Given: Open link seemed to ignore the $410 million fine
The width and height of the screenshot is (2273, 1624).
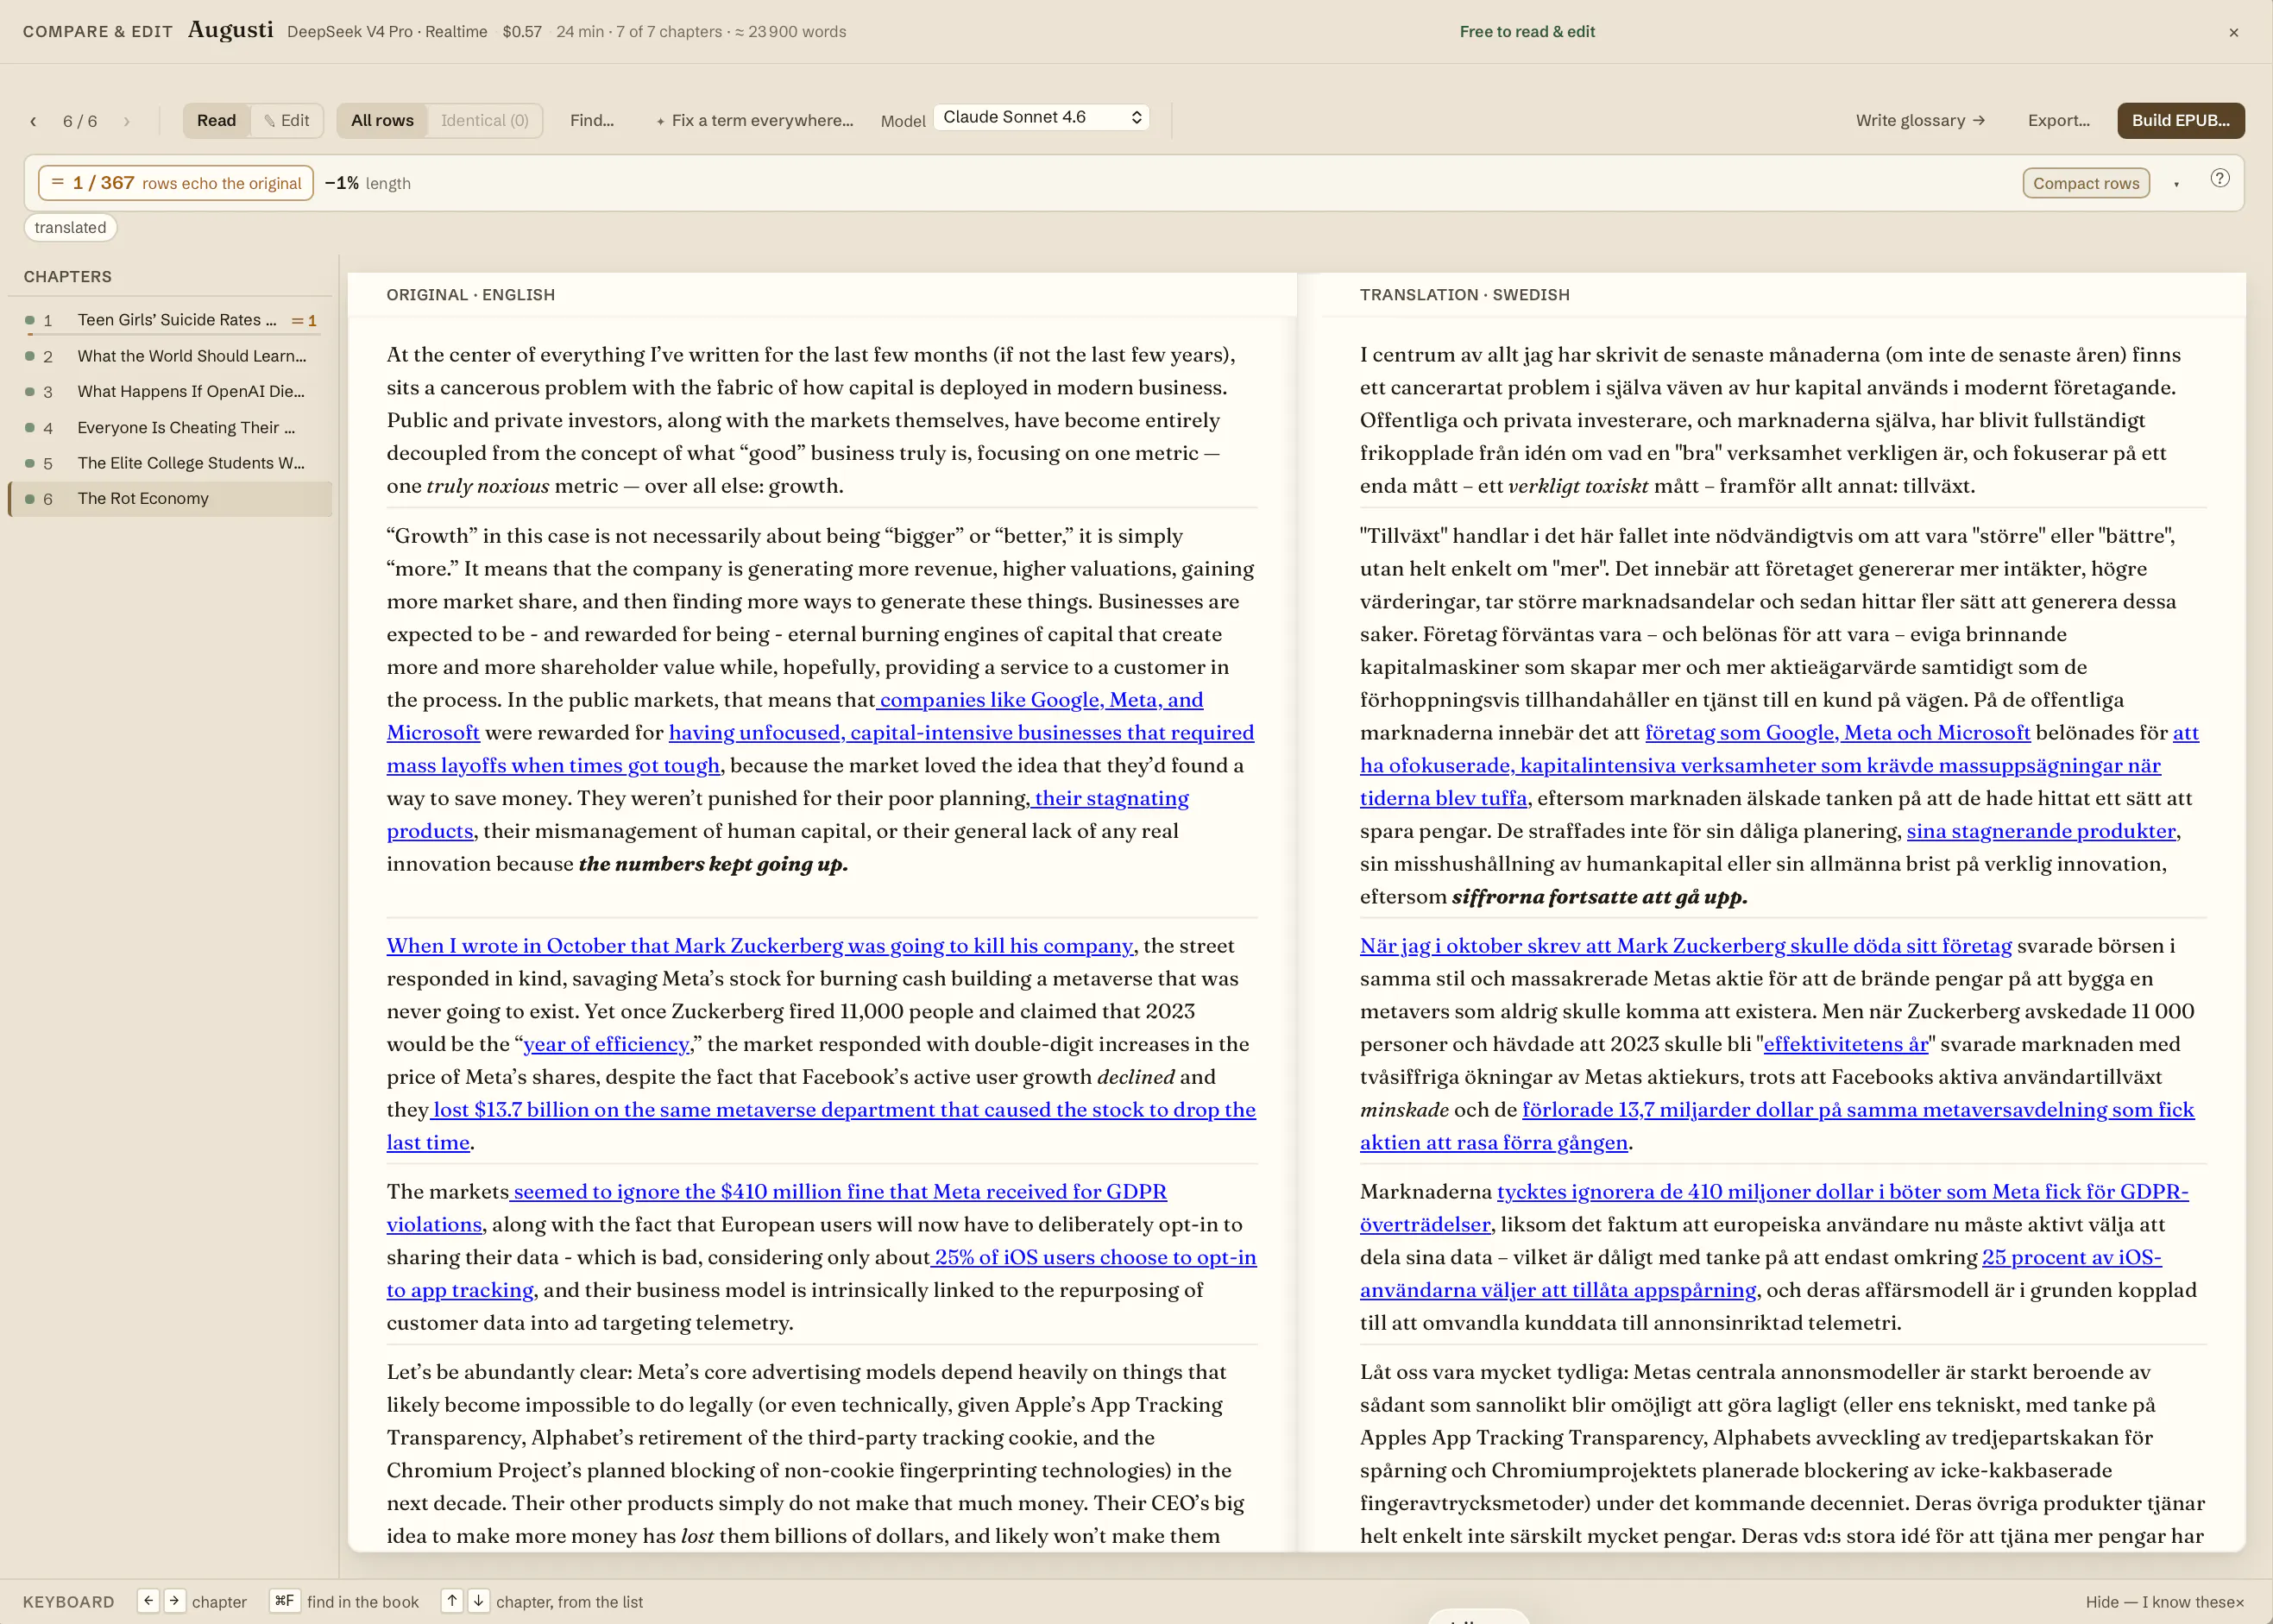Looking at the screenshot, I should tap(838, 1192).
